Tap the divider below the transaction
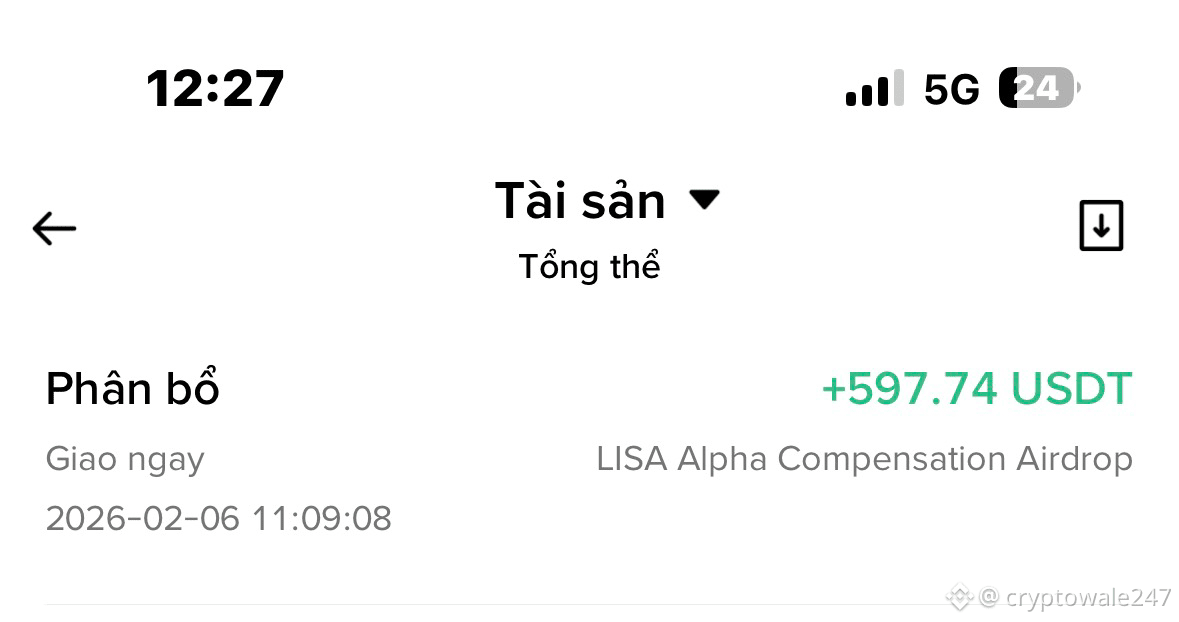Viewport: 1179px width, 622px height. tap(496, 604)
